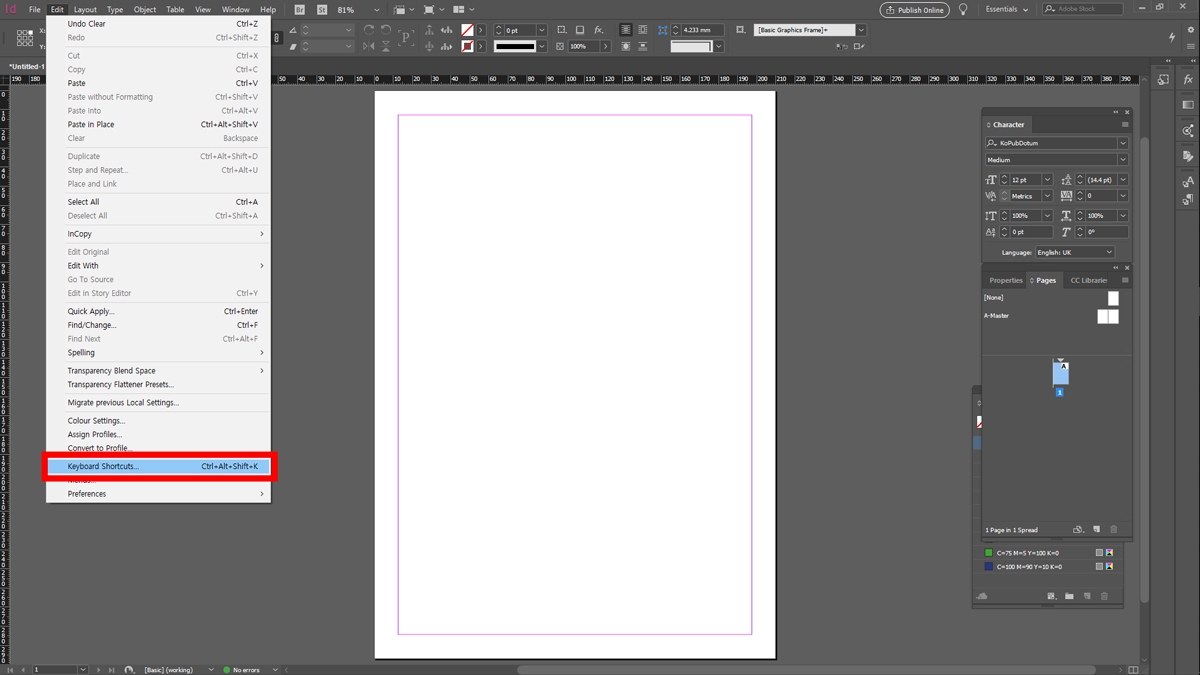
Task: Click the No errors preflight status
Action: (246, 669)
